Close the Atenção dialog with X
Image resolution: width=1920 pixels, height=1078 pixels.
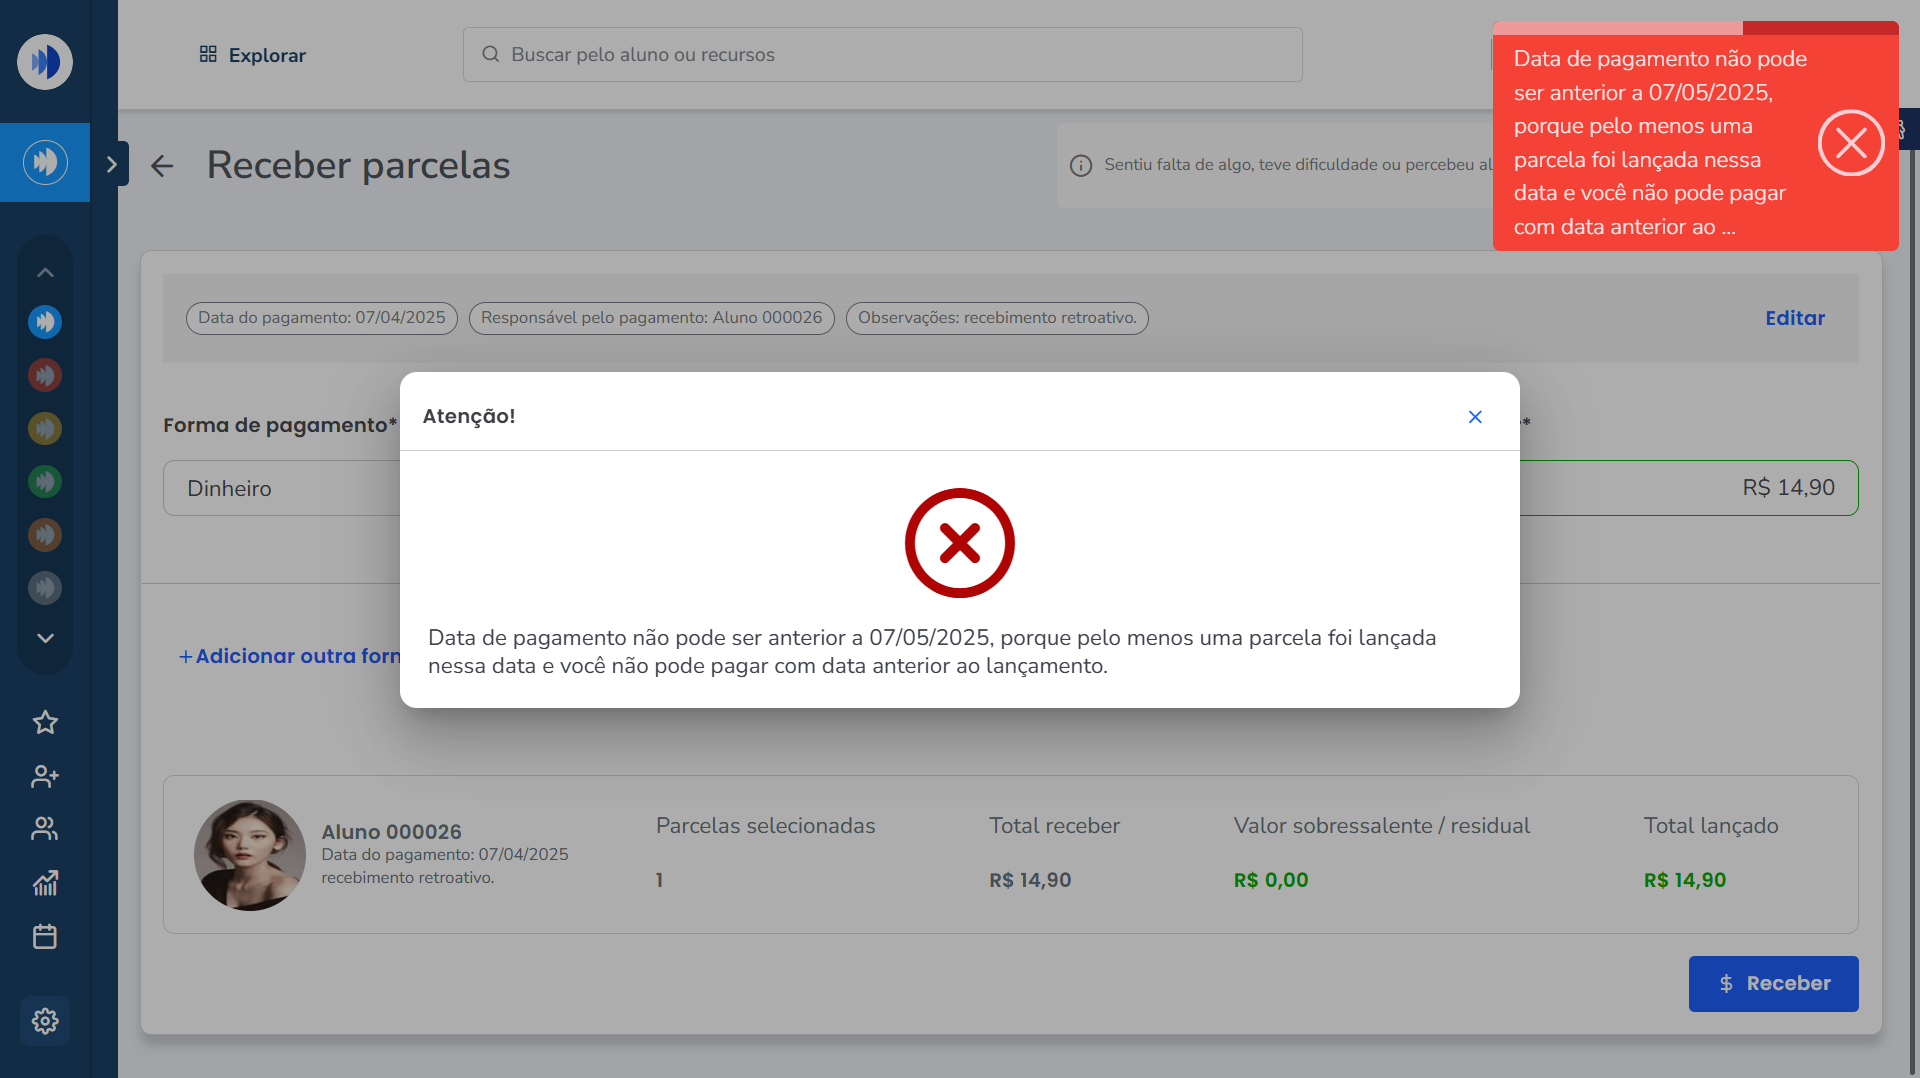click(x=1474, y=417)
